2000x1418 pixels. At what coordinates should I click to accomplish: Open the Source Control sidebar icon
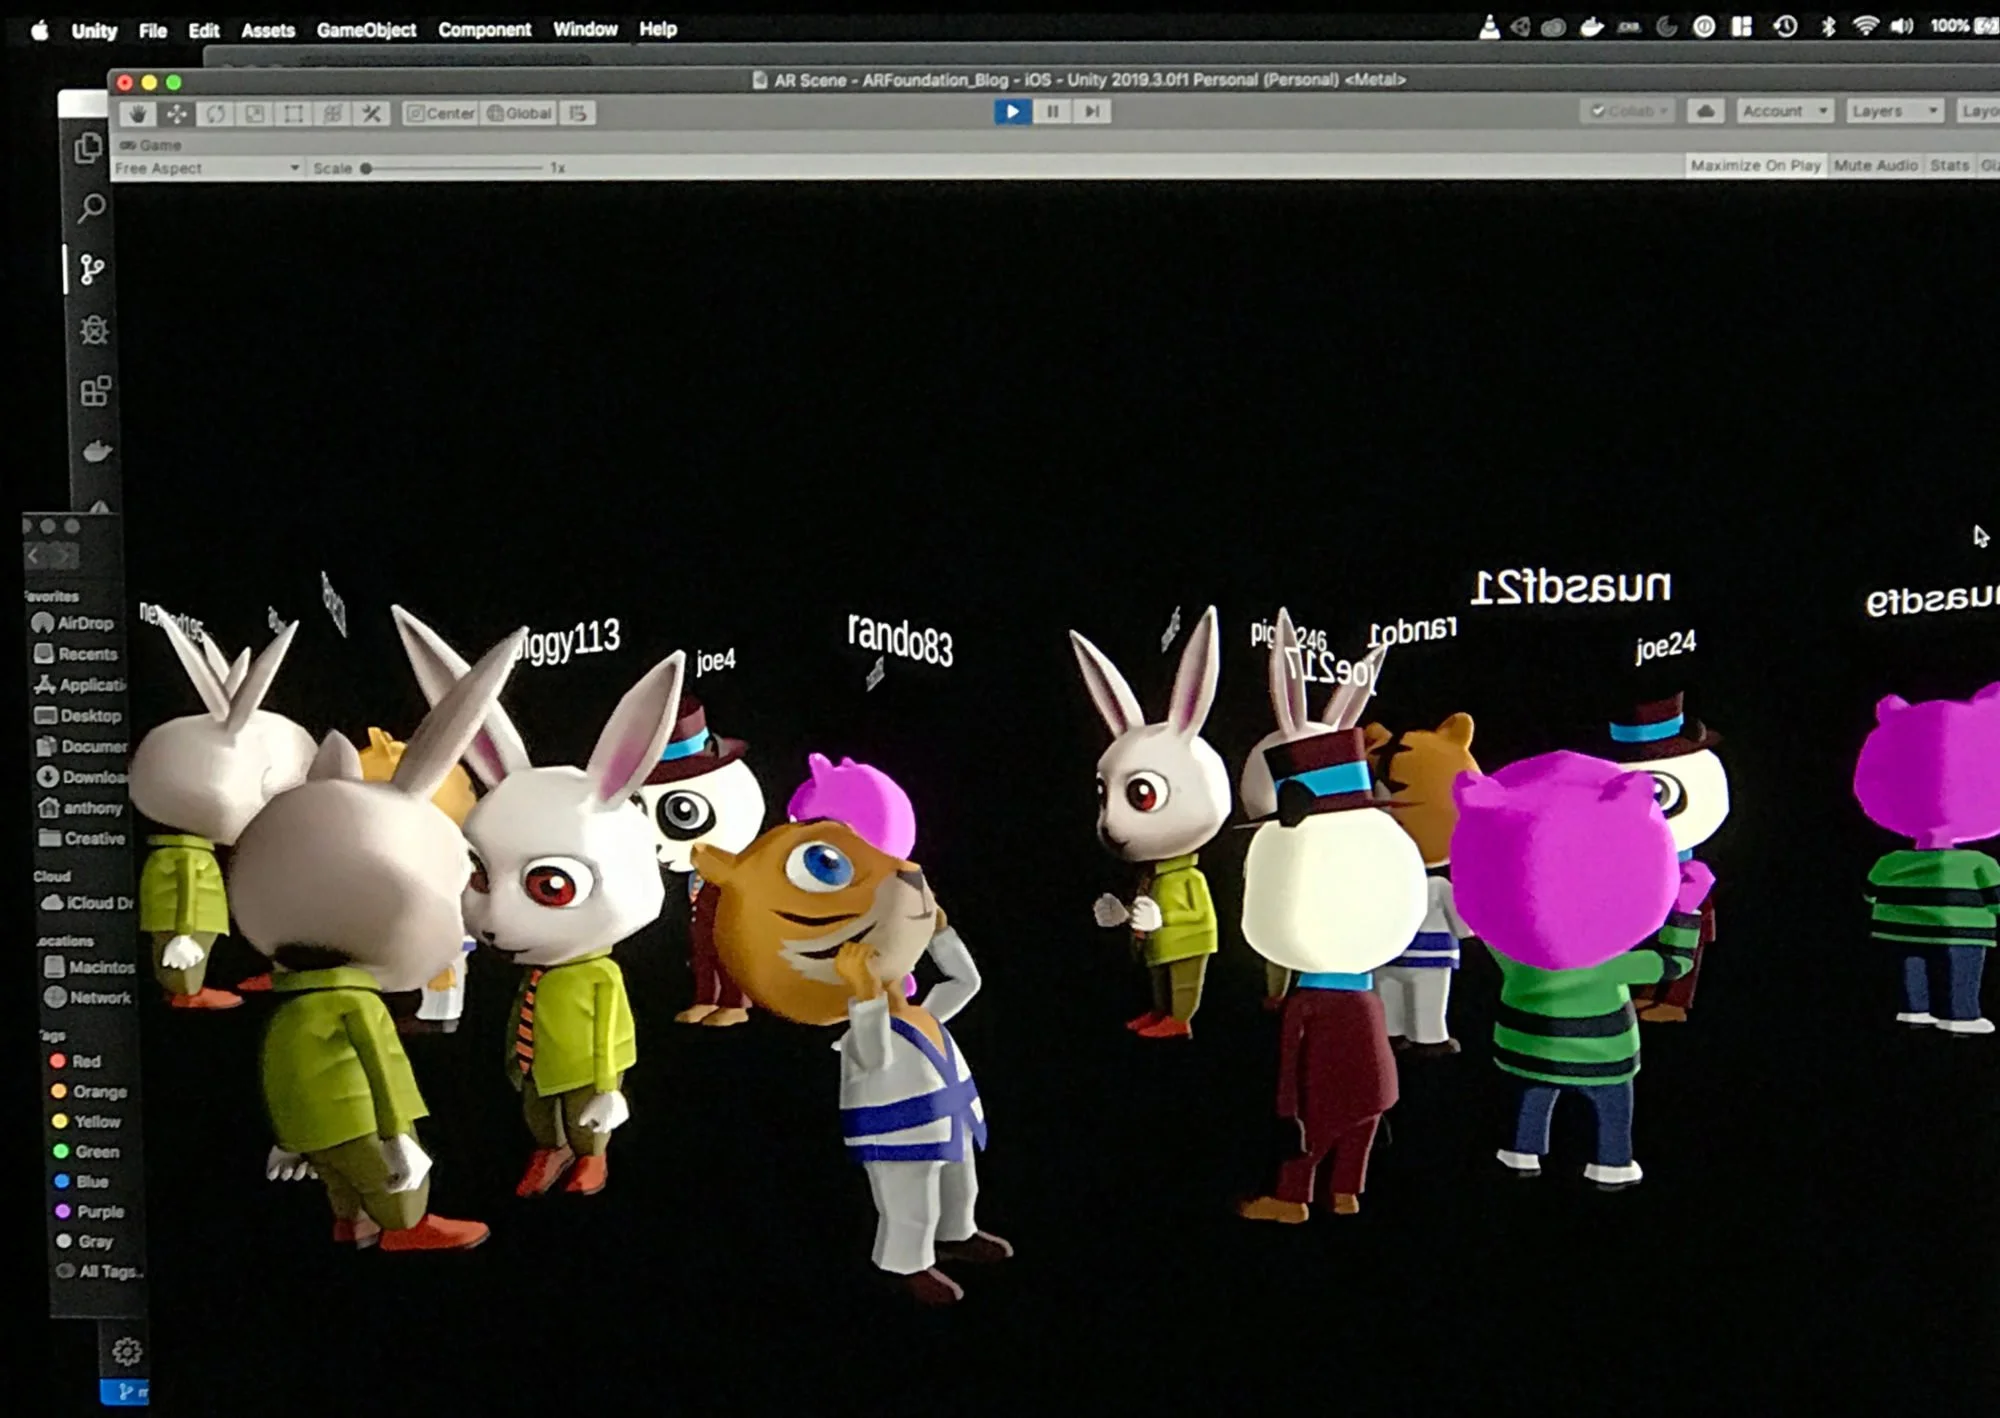tap(92, 269)
